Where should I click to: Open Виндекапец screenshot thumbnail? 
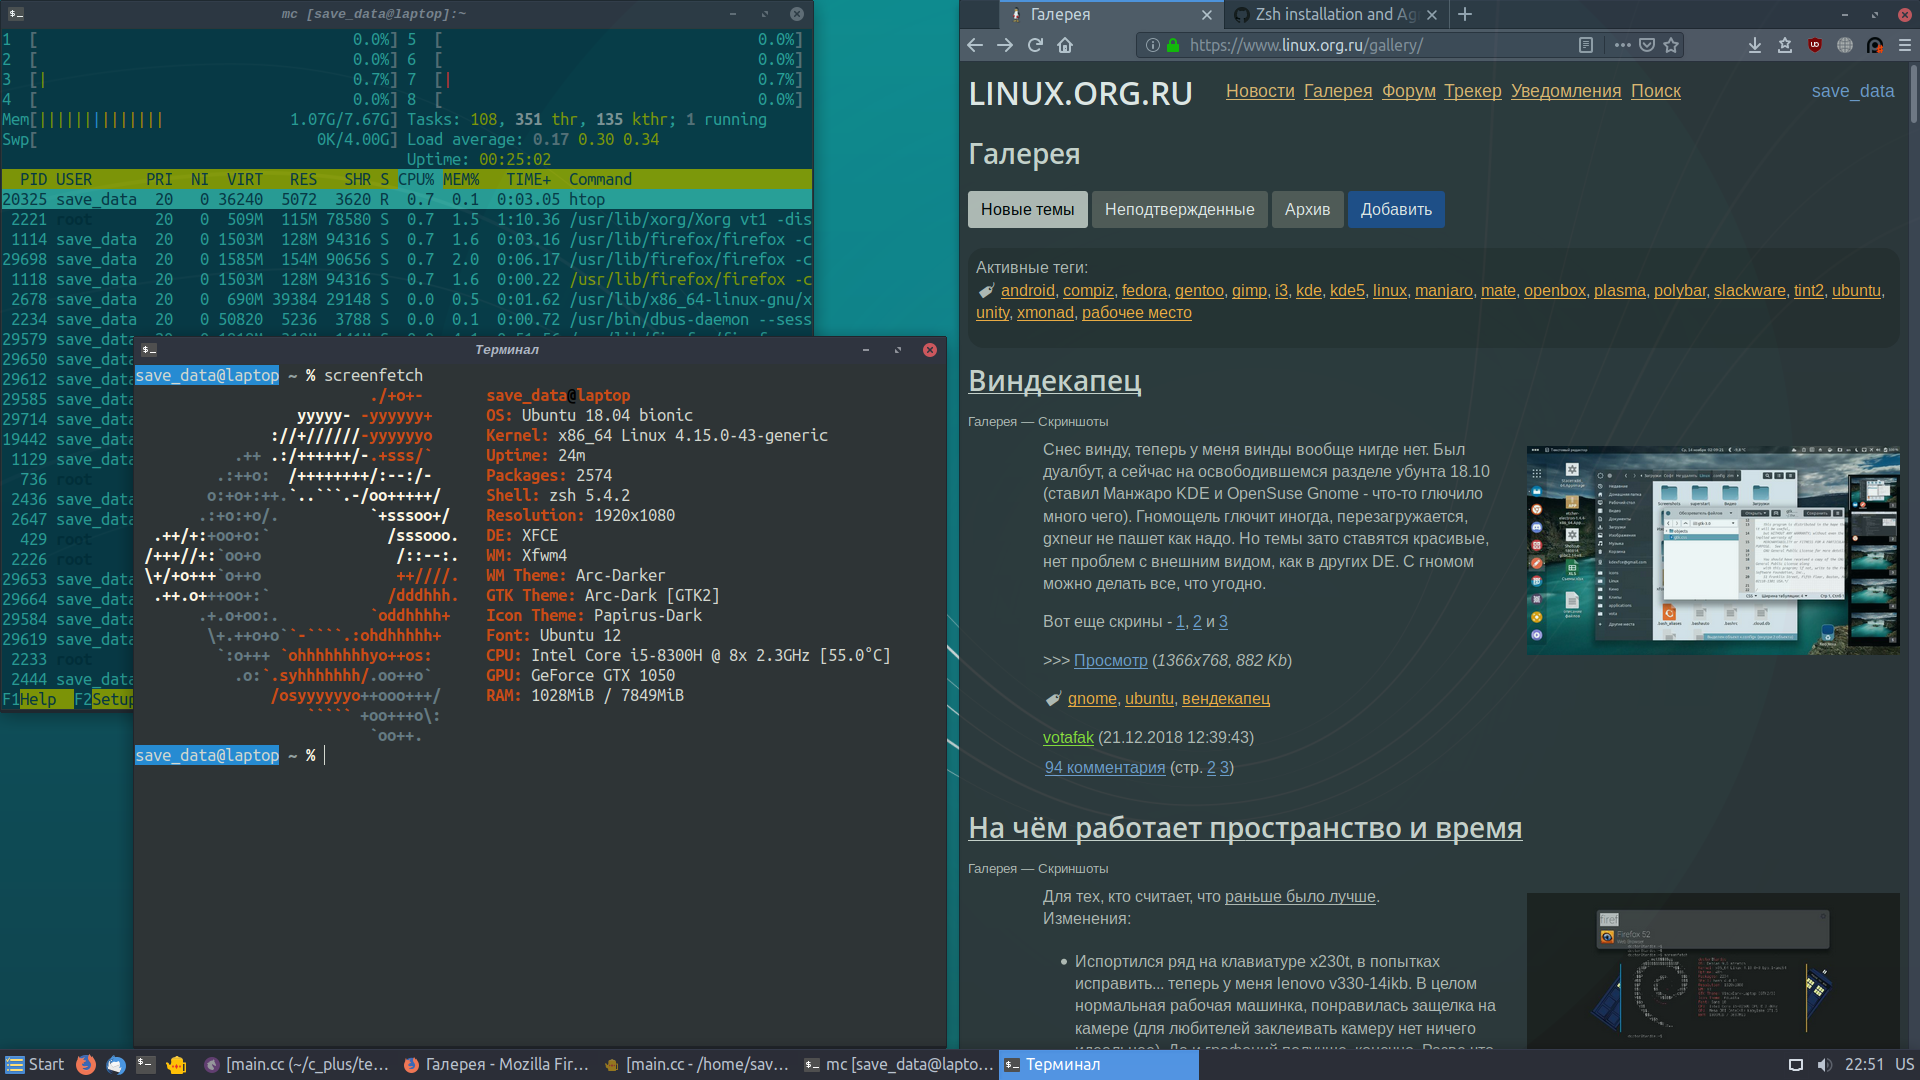point(1713,551)
